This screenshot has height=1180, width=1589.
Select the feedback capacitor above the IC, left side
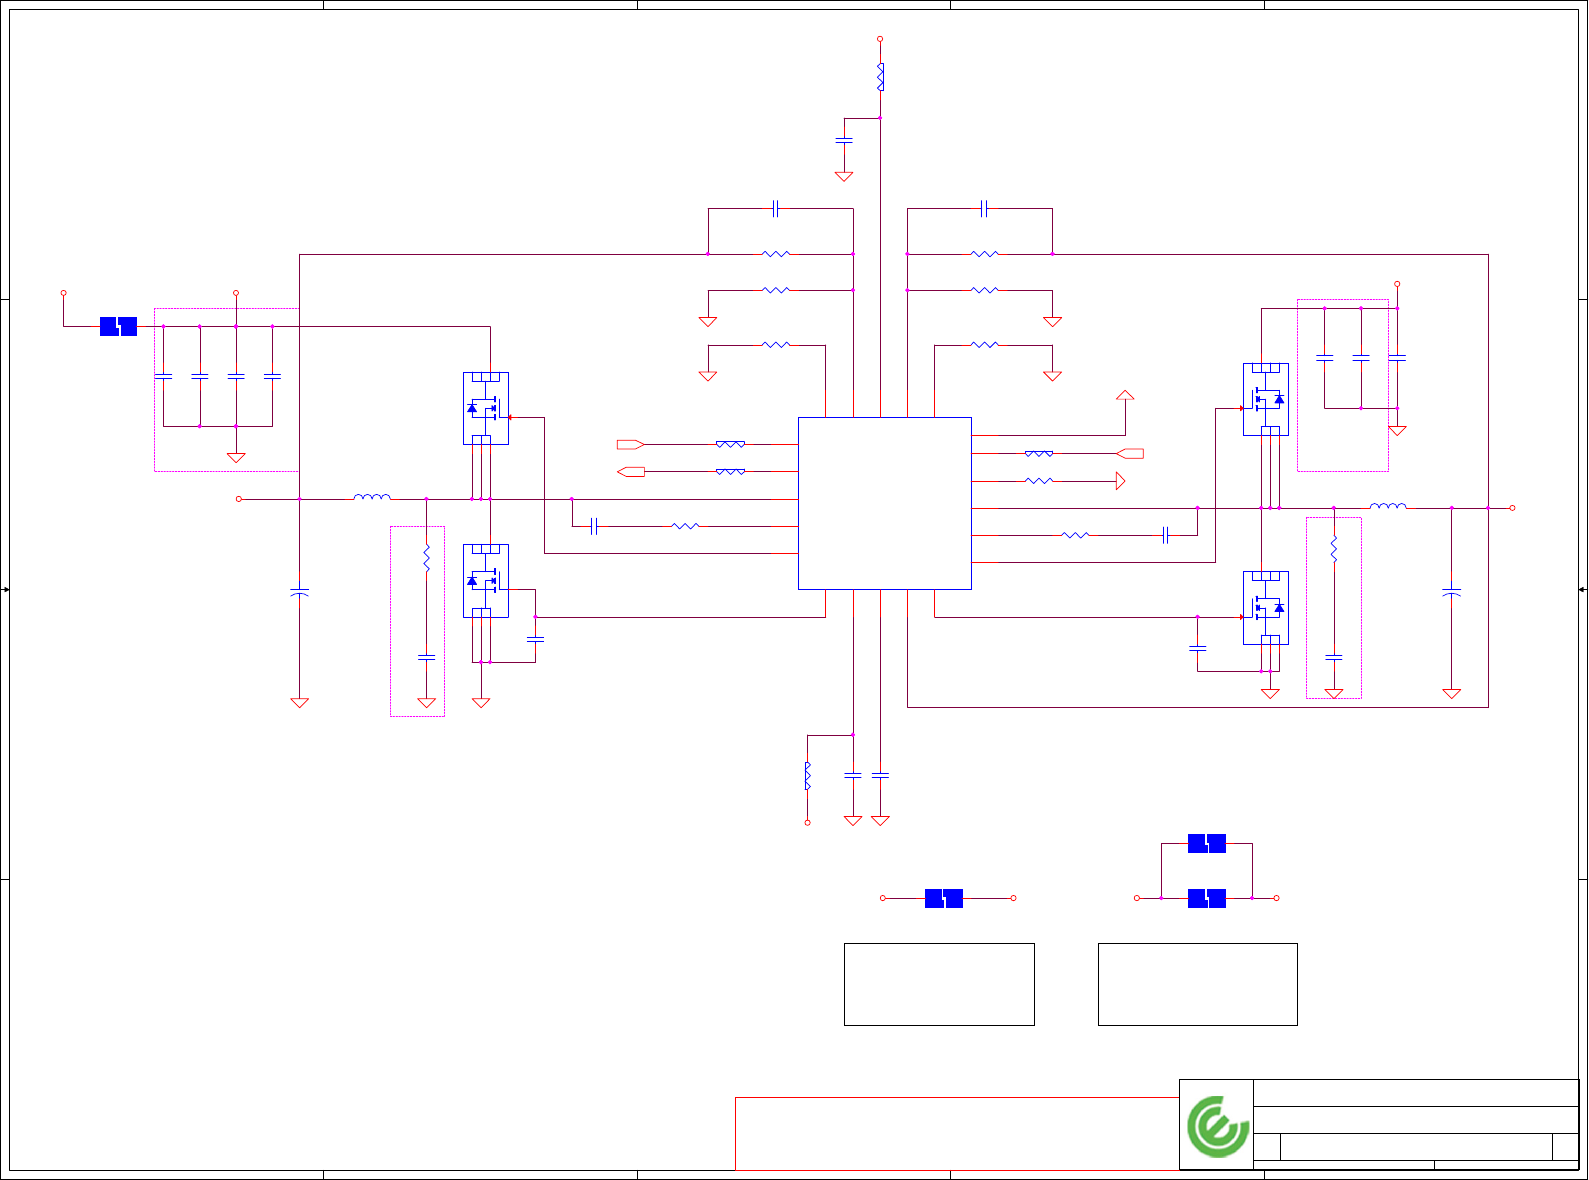pyautogui.click(x=776, y=208)
